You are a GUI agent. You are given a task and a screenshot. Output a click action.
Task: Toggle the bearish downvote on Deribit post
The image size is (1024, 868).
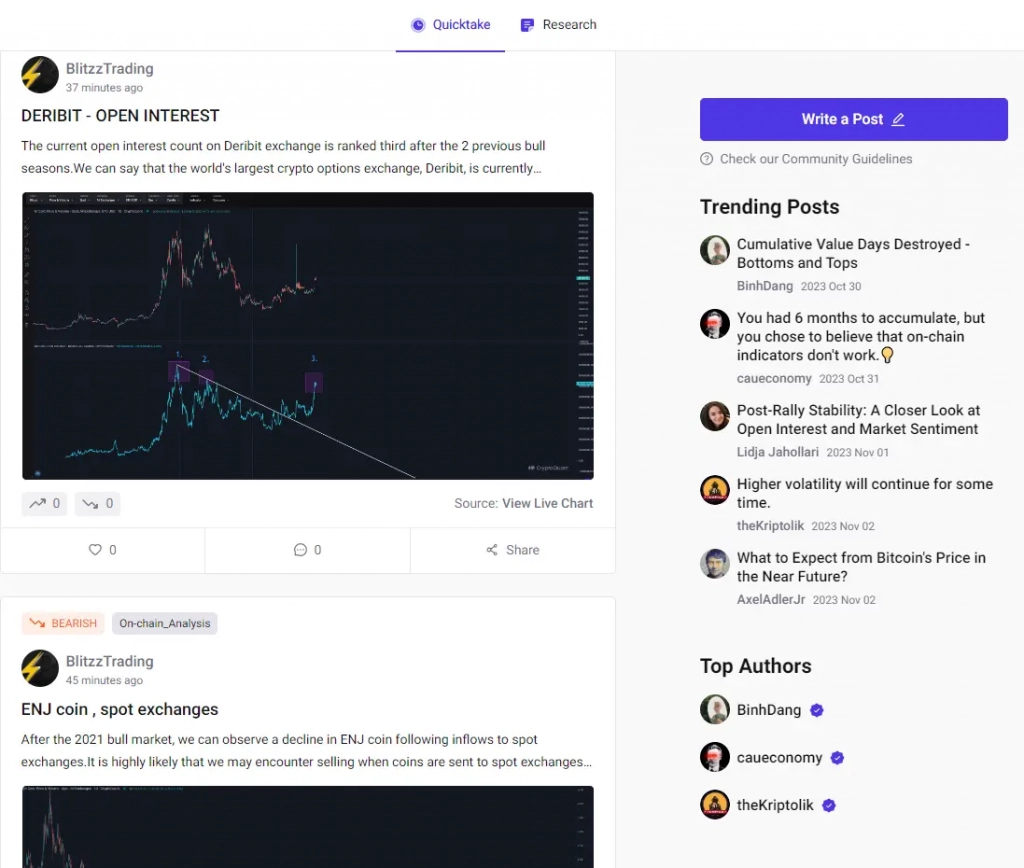97,503
